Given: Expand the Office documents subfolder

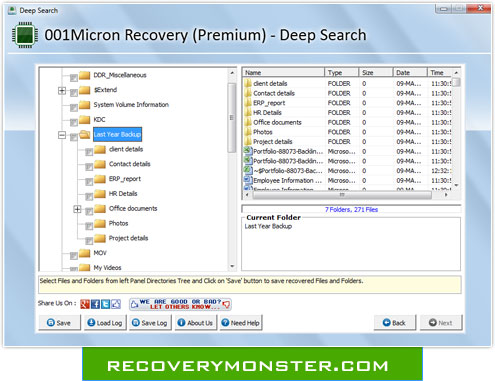Looking at the screenshot, I should [x=77, y=209].
